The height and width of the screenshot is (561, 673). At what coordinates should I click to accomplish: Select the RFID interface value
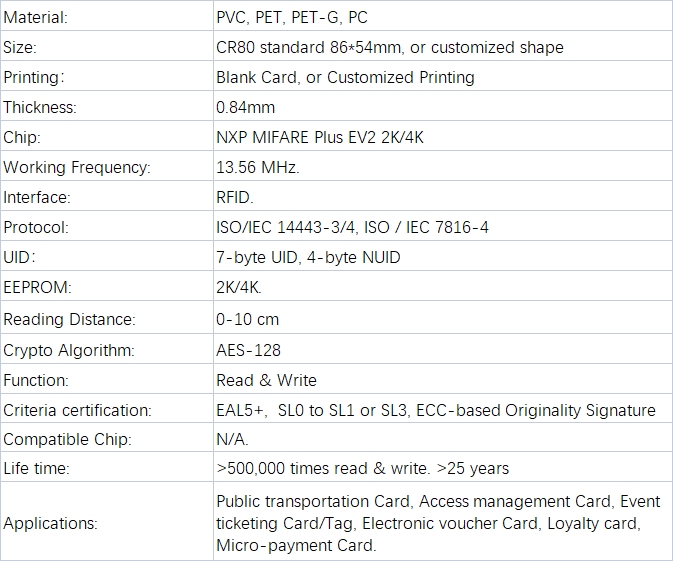pyautogui.click(x=235, y=197)
